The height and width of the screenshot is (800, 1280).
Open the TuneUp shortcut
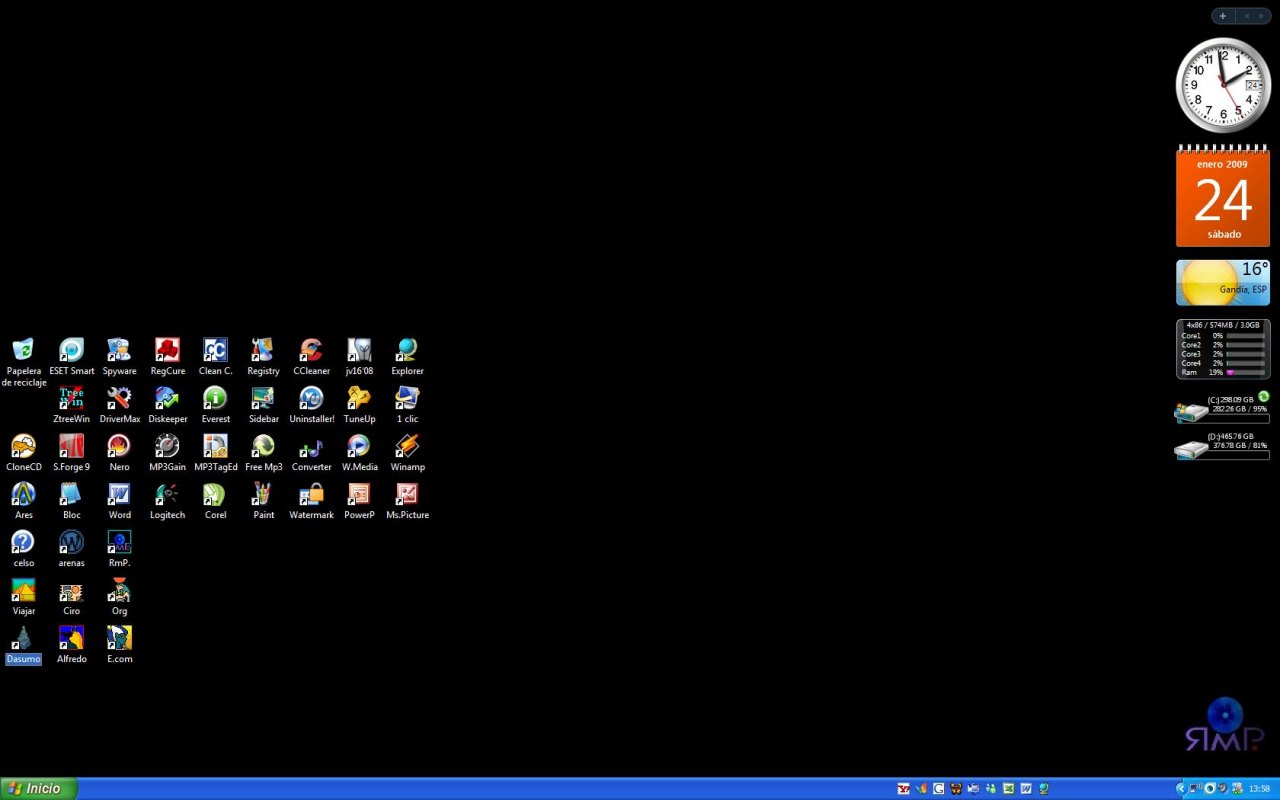pos(359,398)
